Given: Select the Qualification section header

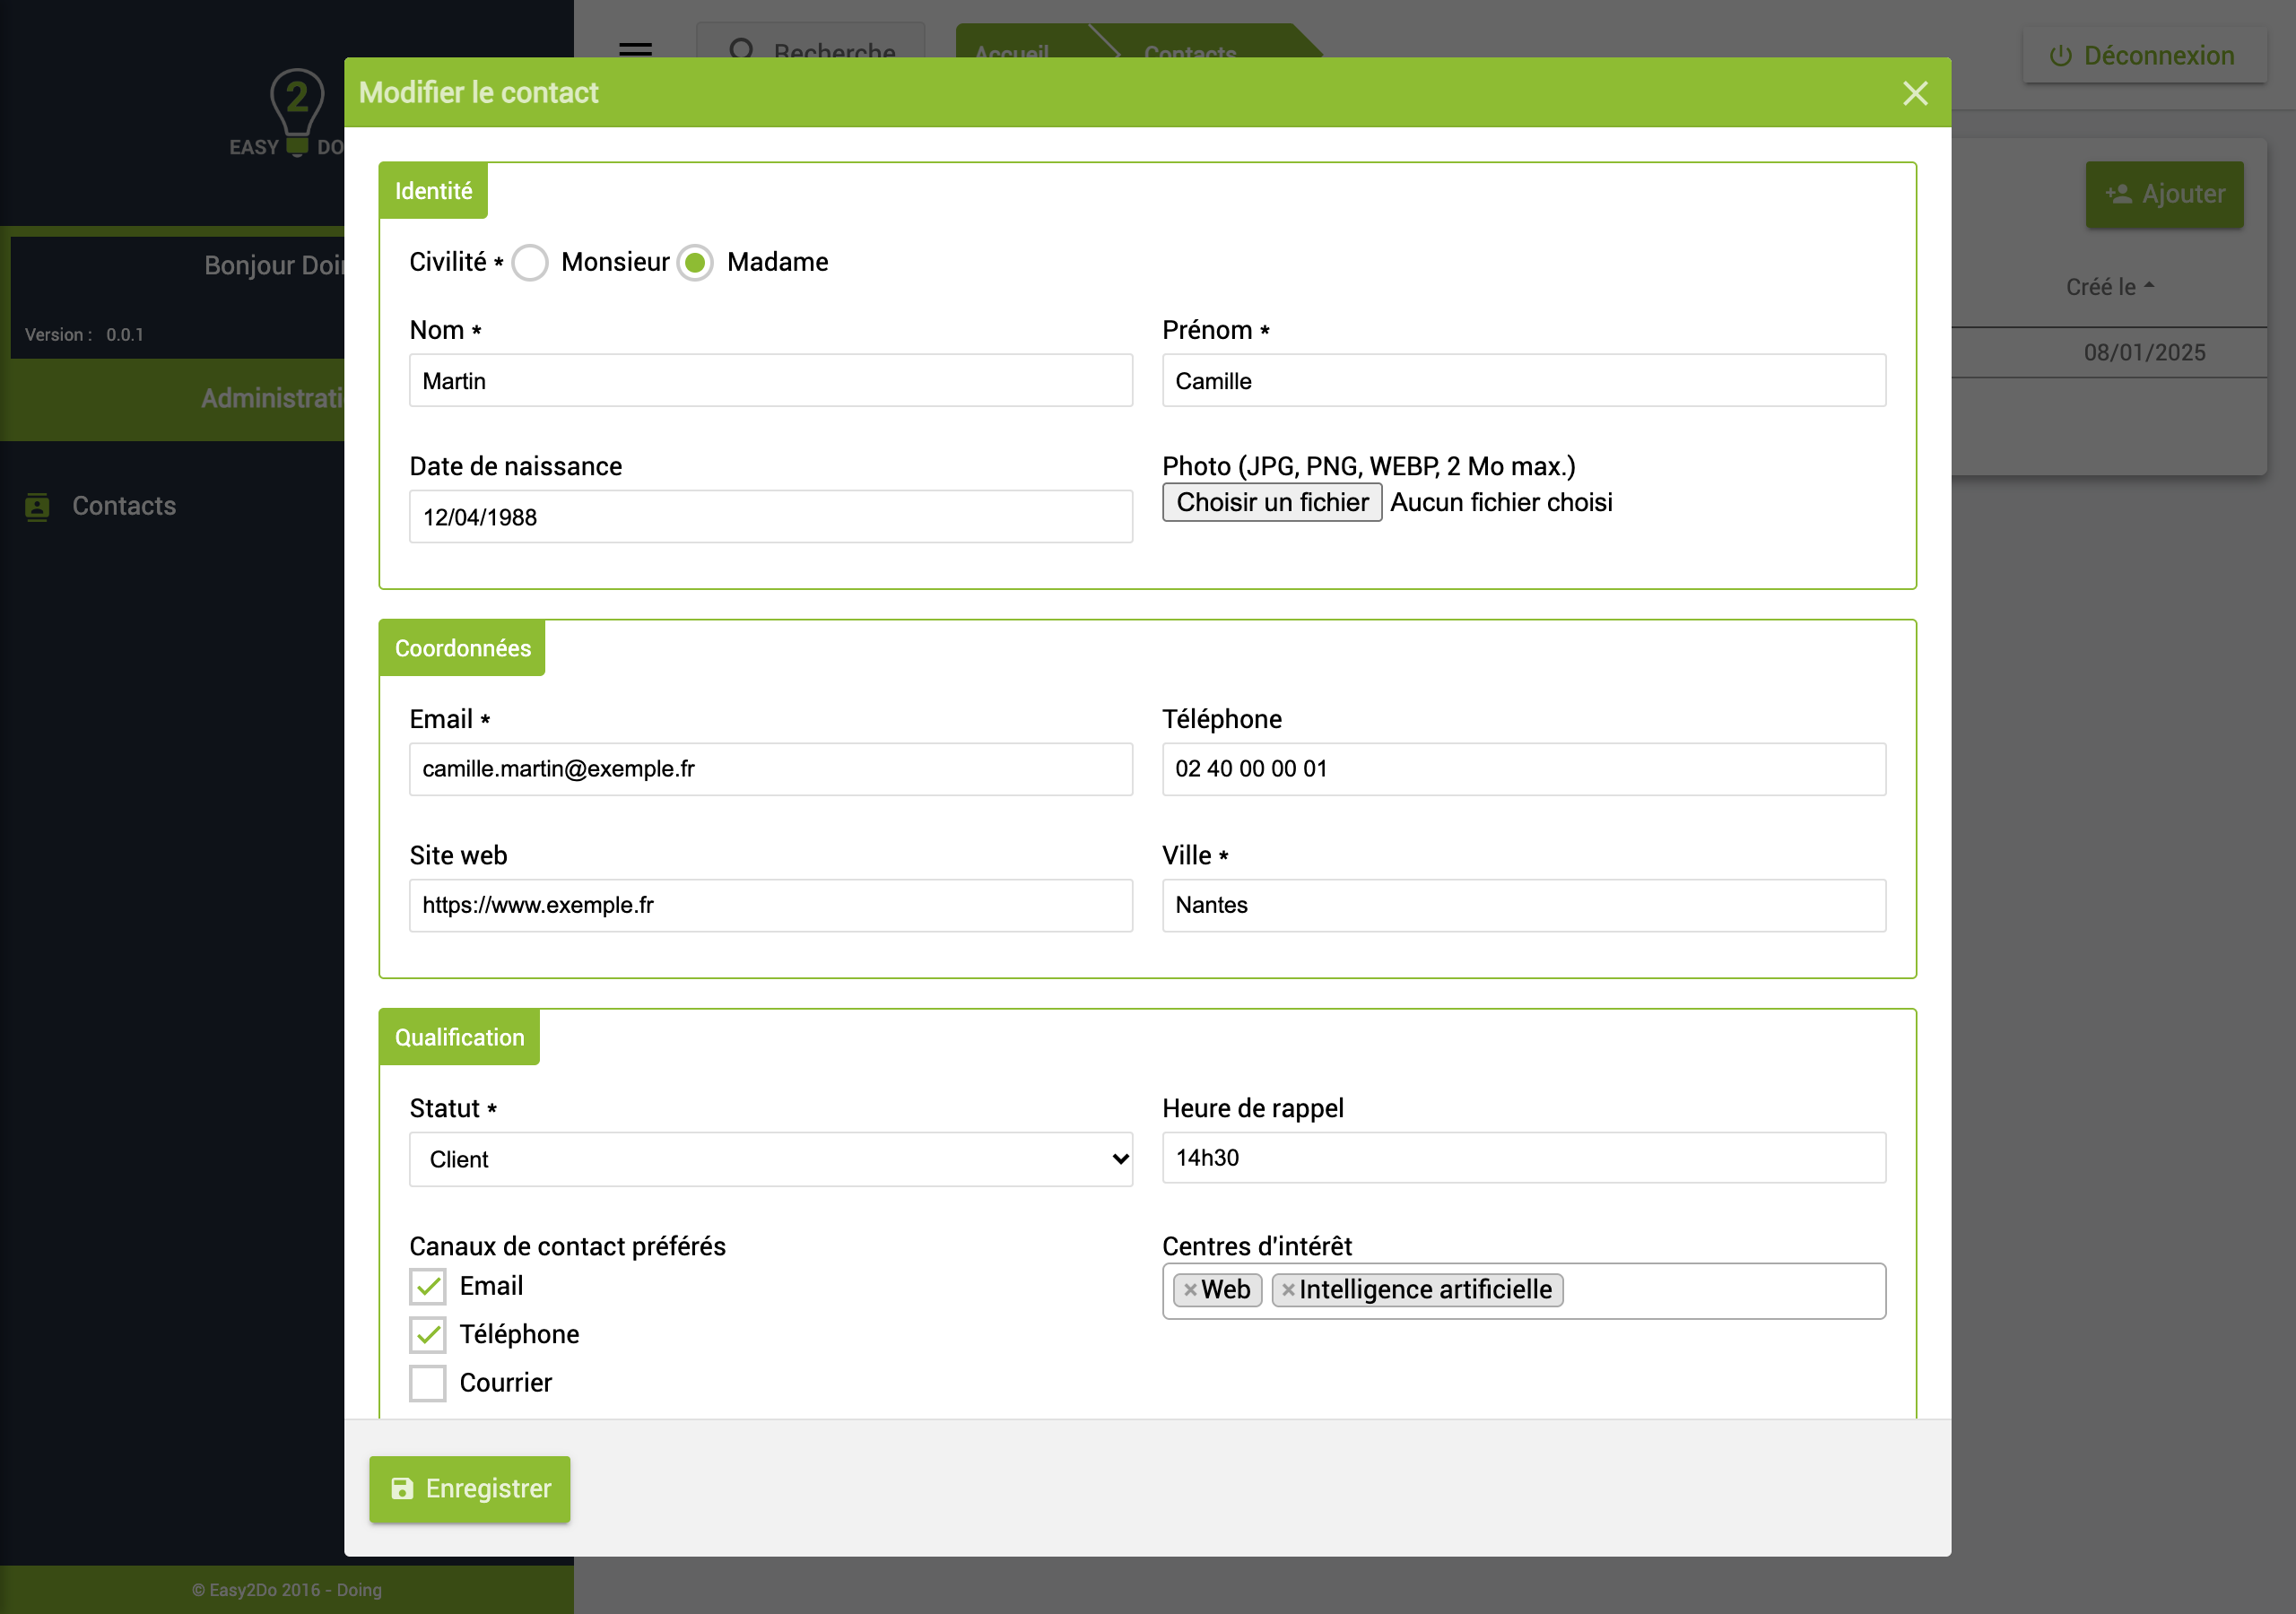Looking at the screenshot, I should 459,1037.
